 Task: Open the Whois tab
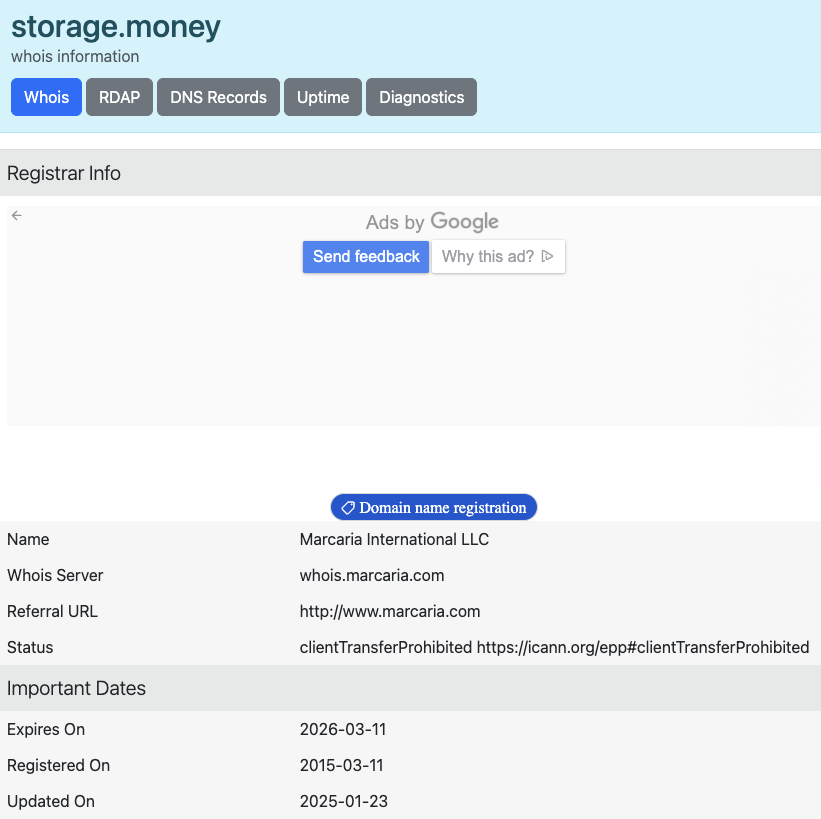point(46,97)
